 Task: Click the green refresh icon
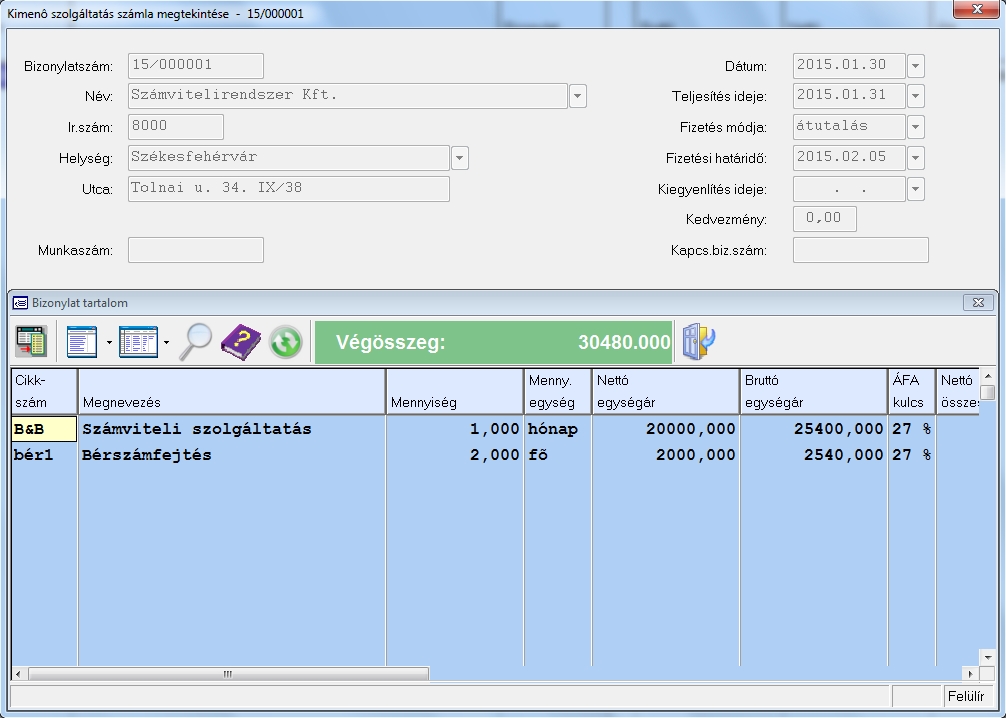285,342
